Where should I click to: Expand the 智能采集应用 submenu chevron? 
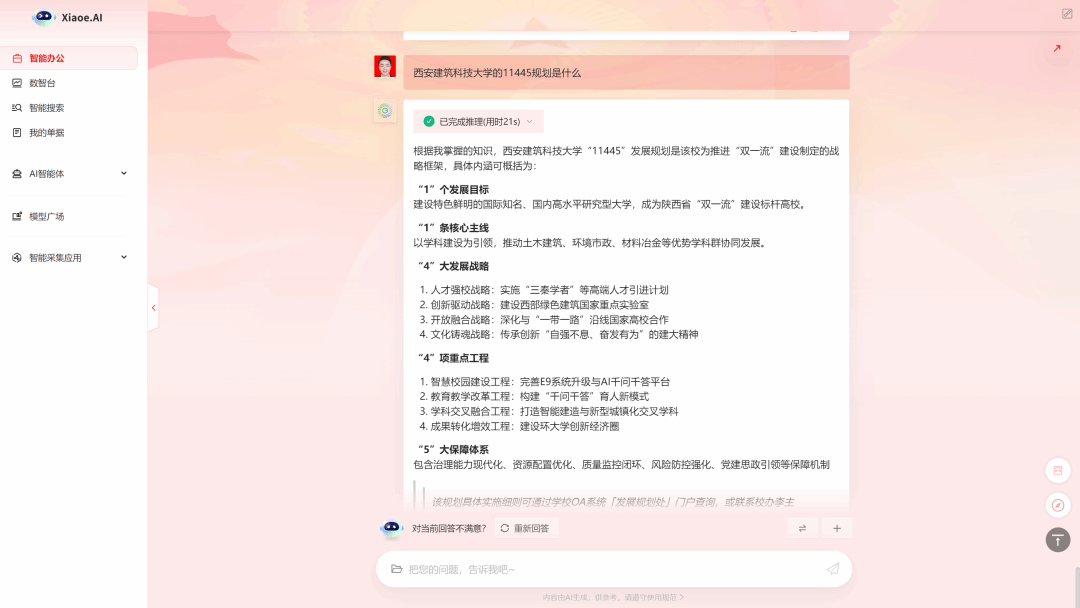click(124, 258)
